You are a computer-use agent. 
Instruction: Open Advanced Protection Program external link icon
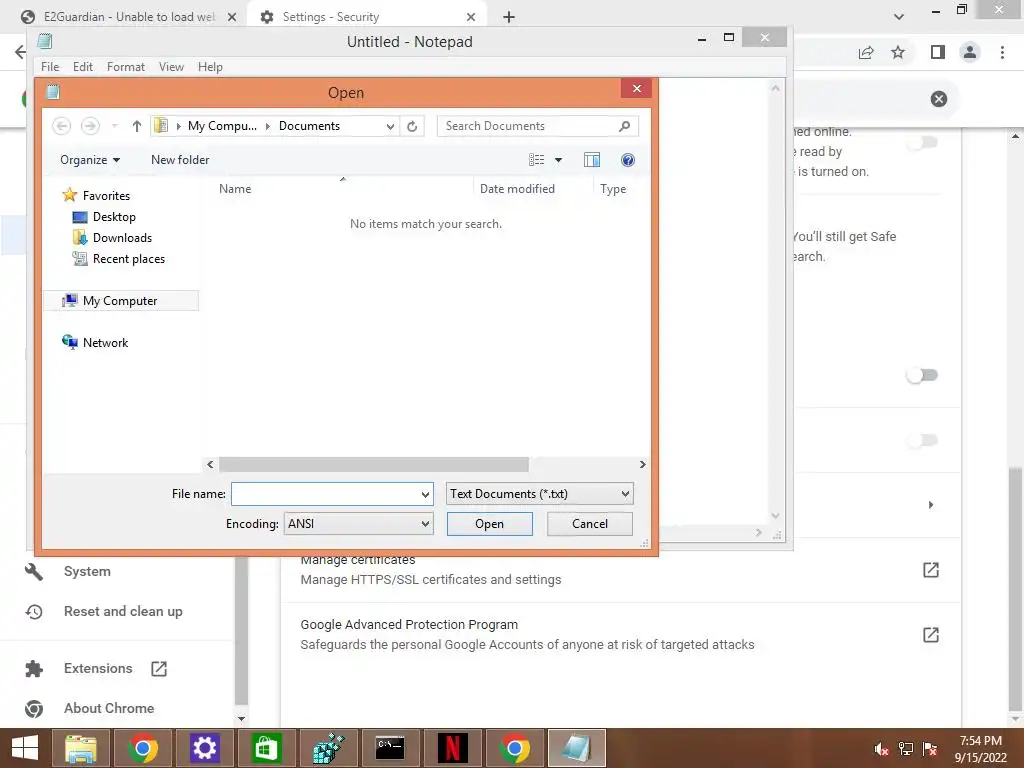click(931, 635)
